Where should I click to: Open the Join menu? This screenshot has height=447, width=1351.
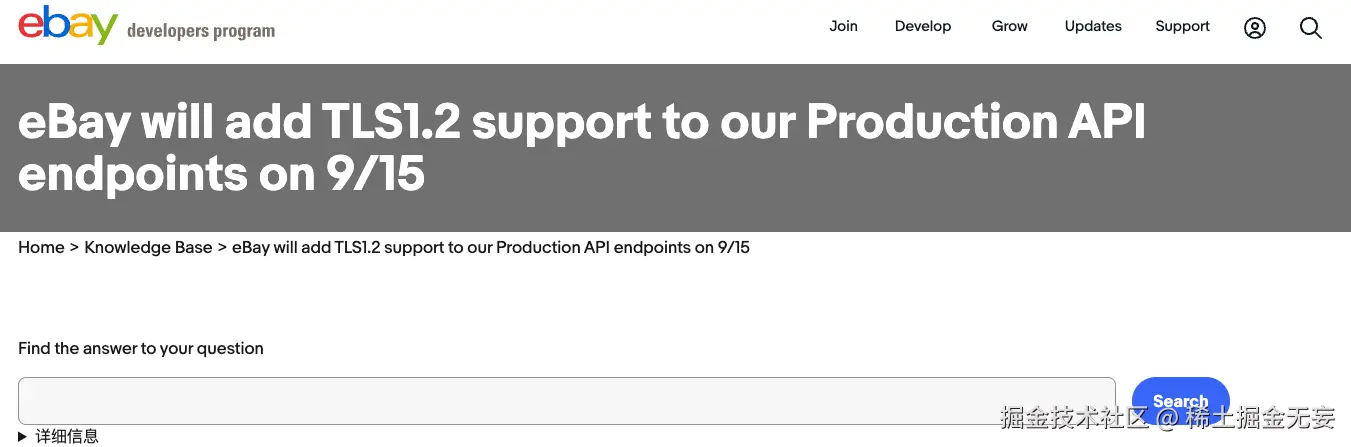tap(843, 26)
